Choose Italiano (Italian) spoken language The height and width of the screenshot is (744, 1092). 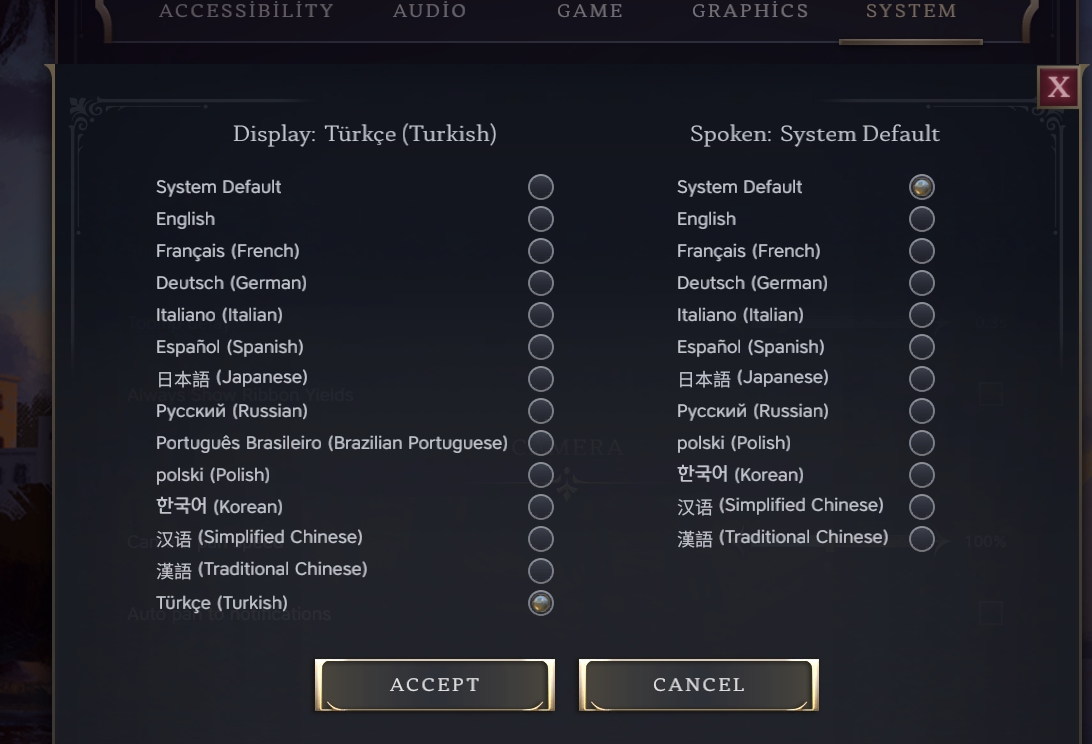(921, 315)
